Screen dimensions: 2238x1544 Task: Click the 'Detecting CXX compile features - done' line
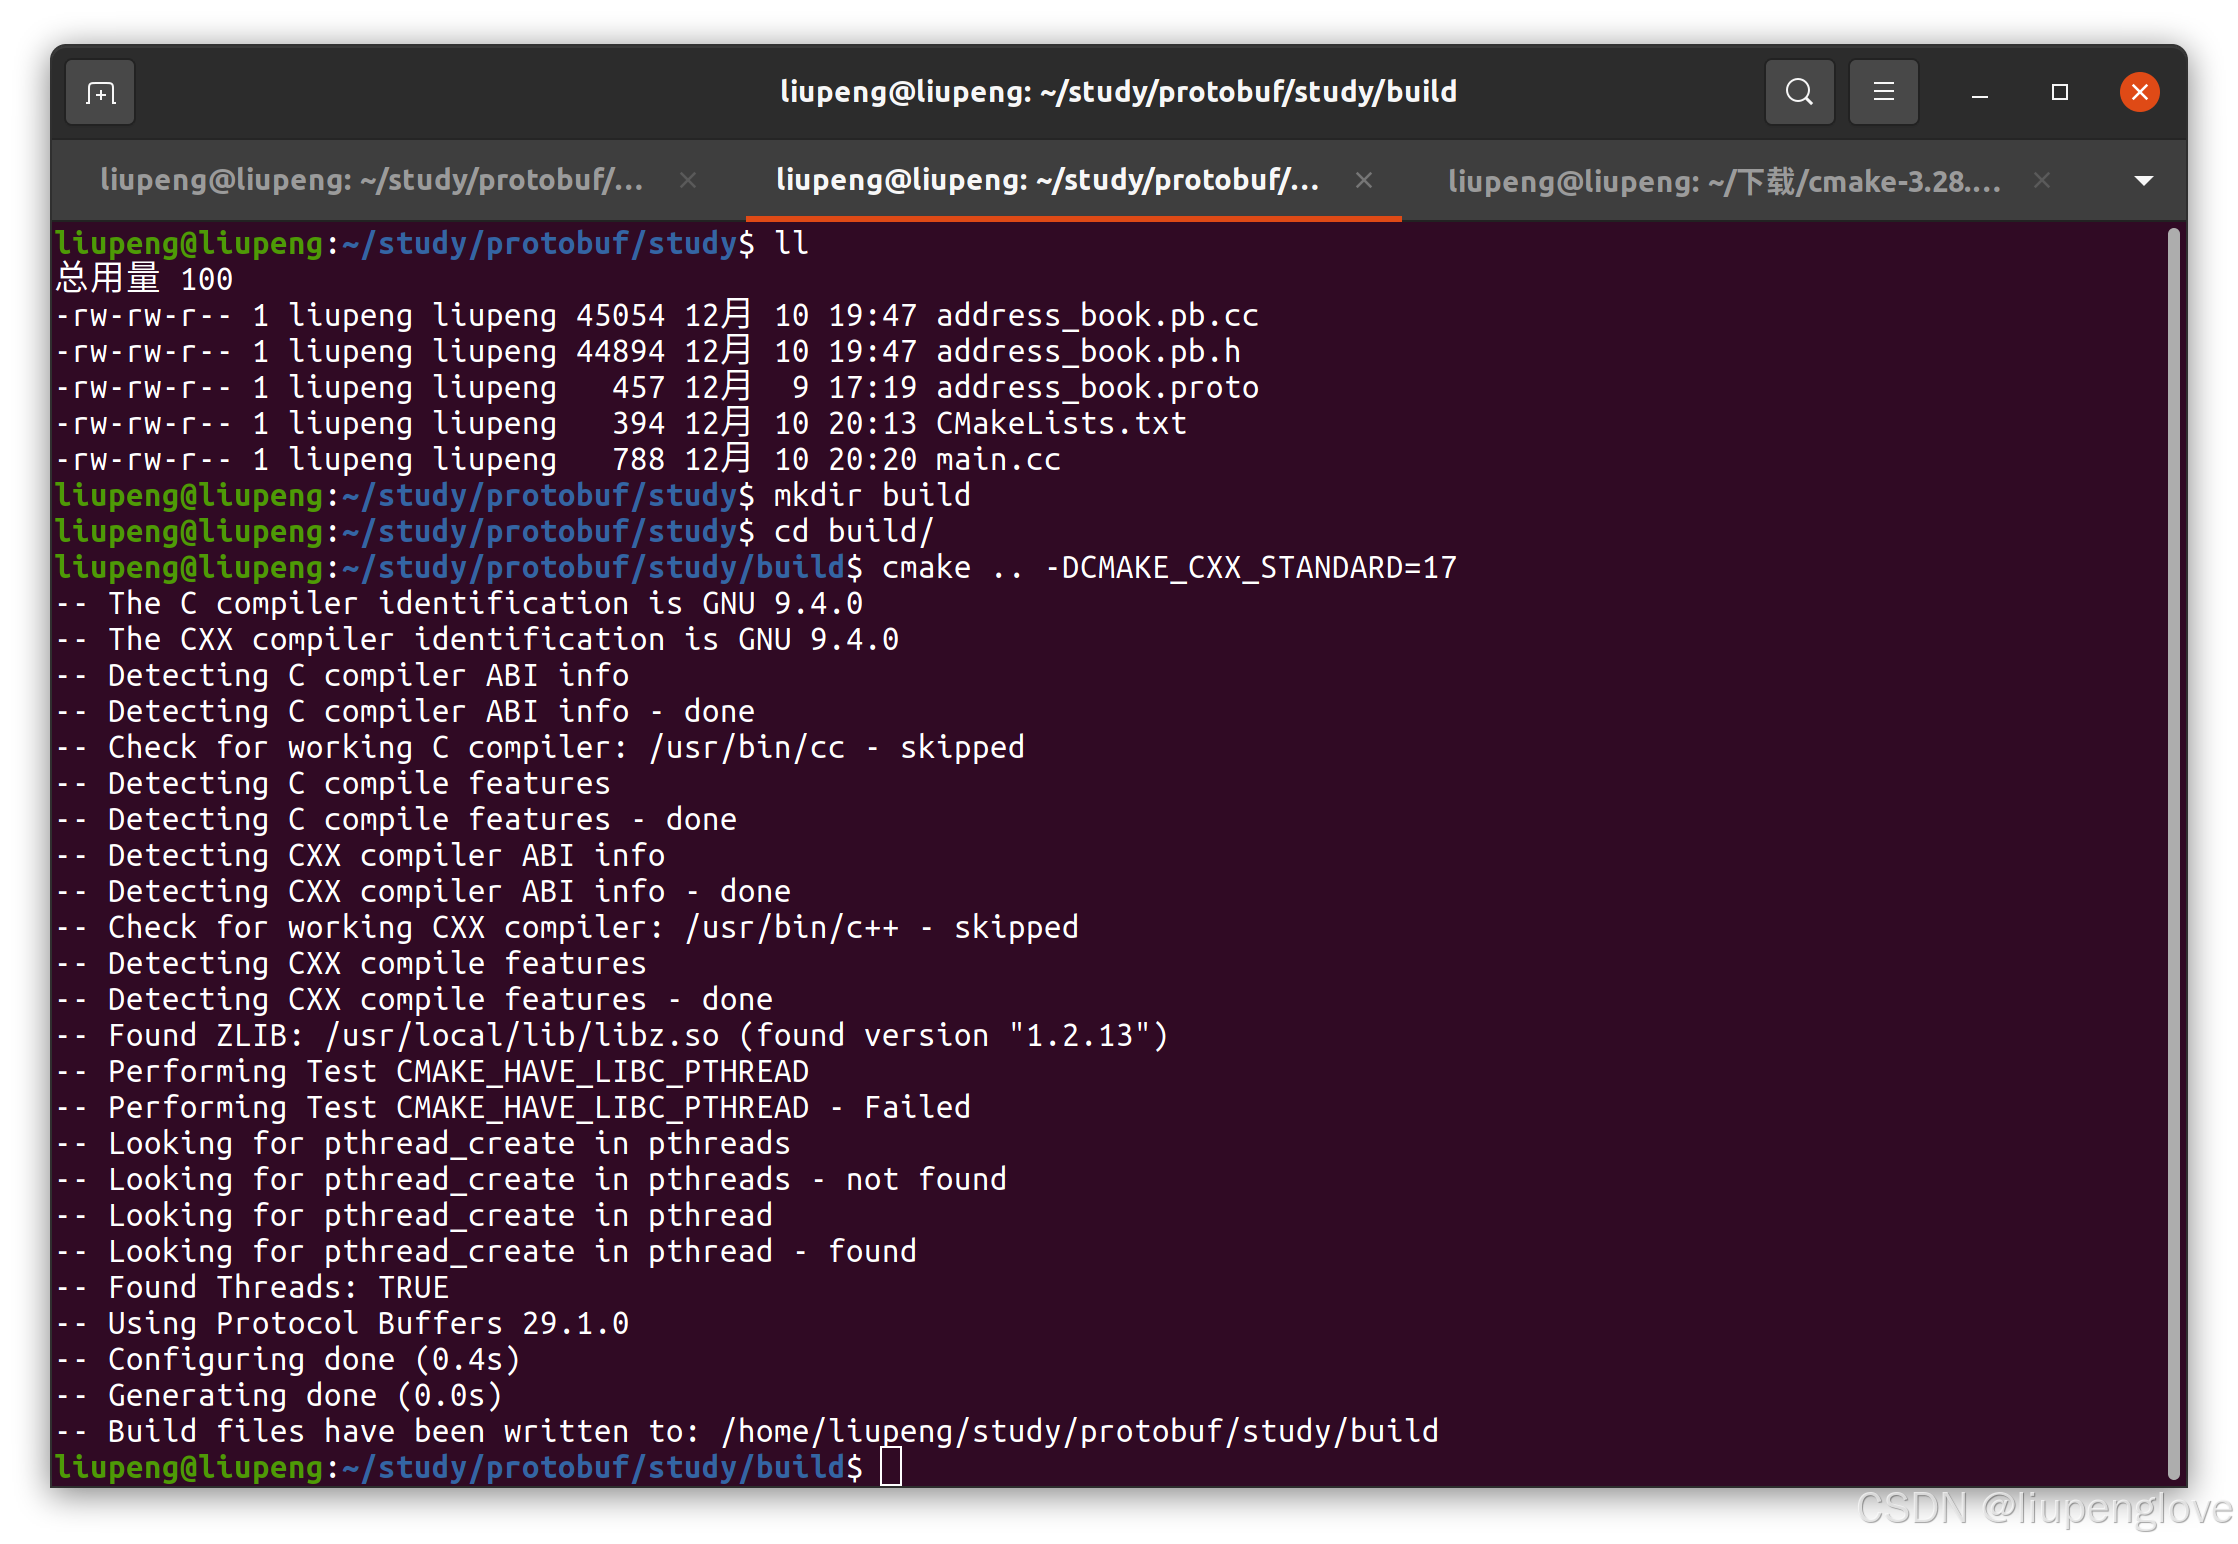tap(414, 1000)
